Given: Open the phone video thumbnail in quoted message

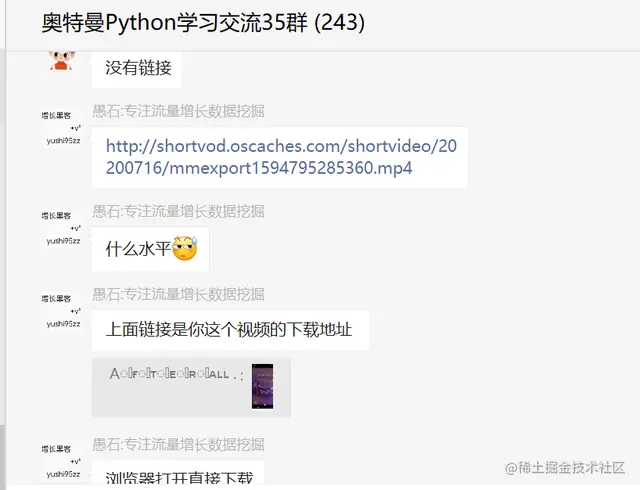Looking at the screenshot, I should (x=262, y=386).
